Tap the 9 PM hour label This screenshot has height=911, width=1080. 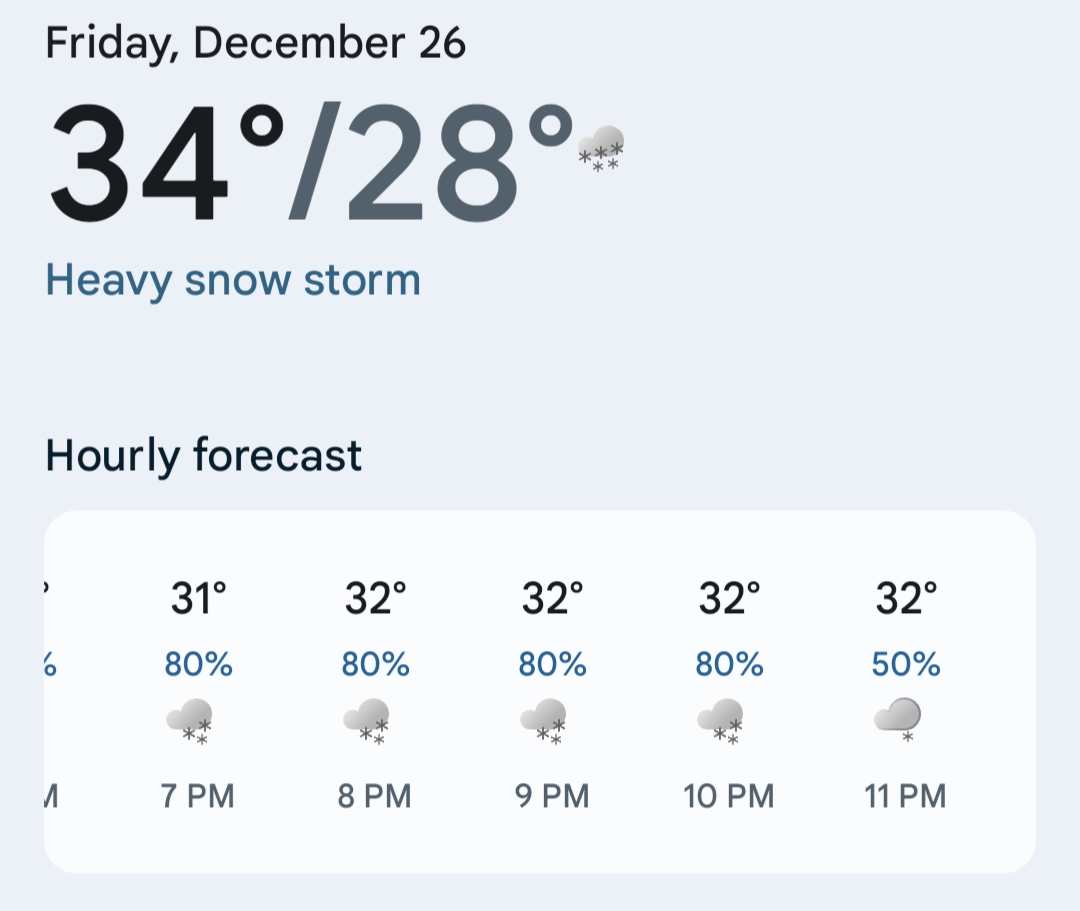point(552,797)
